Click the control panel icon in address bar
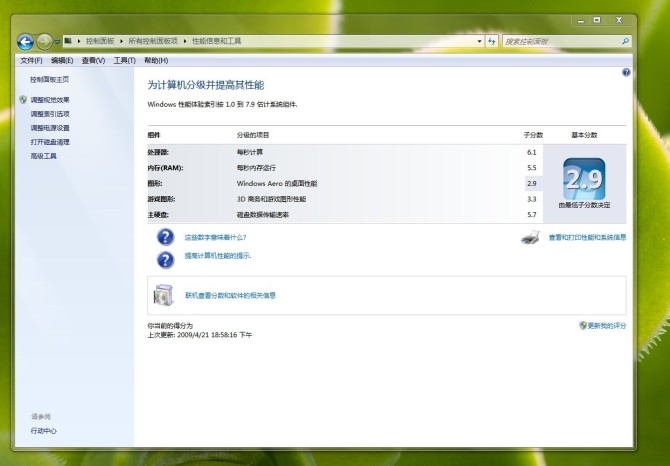 tap(68, 41)
